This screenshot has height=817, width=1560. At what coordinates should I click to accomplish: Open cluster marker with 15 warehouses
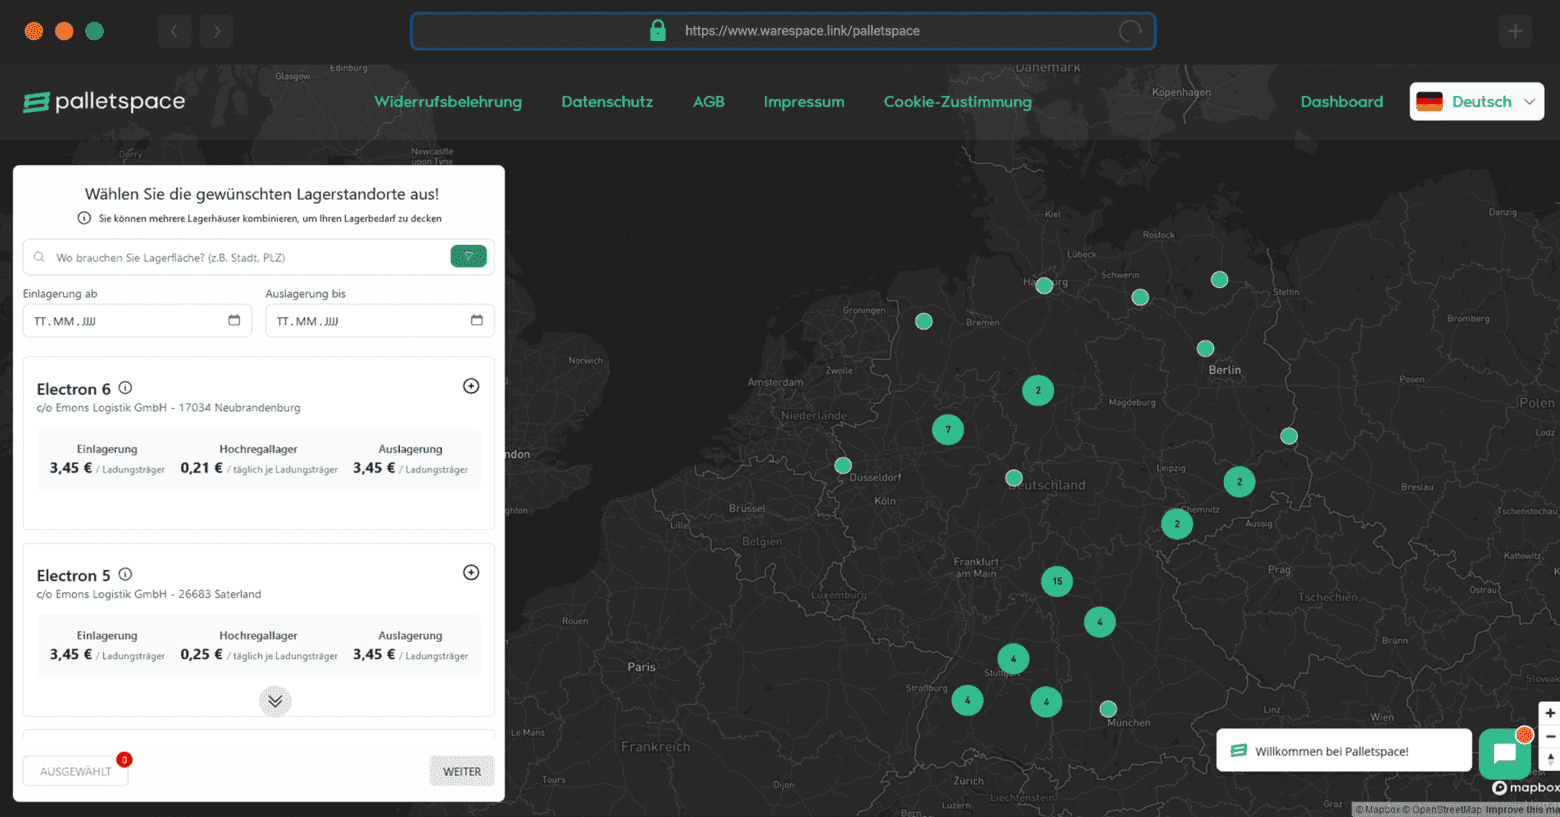pos(1057,581)
